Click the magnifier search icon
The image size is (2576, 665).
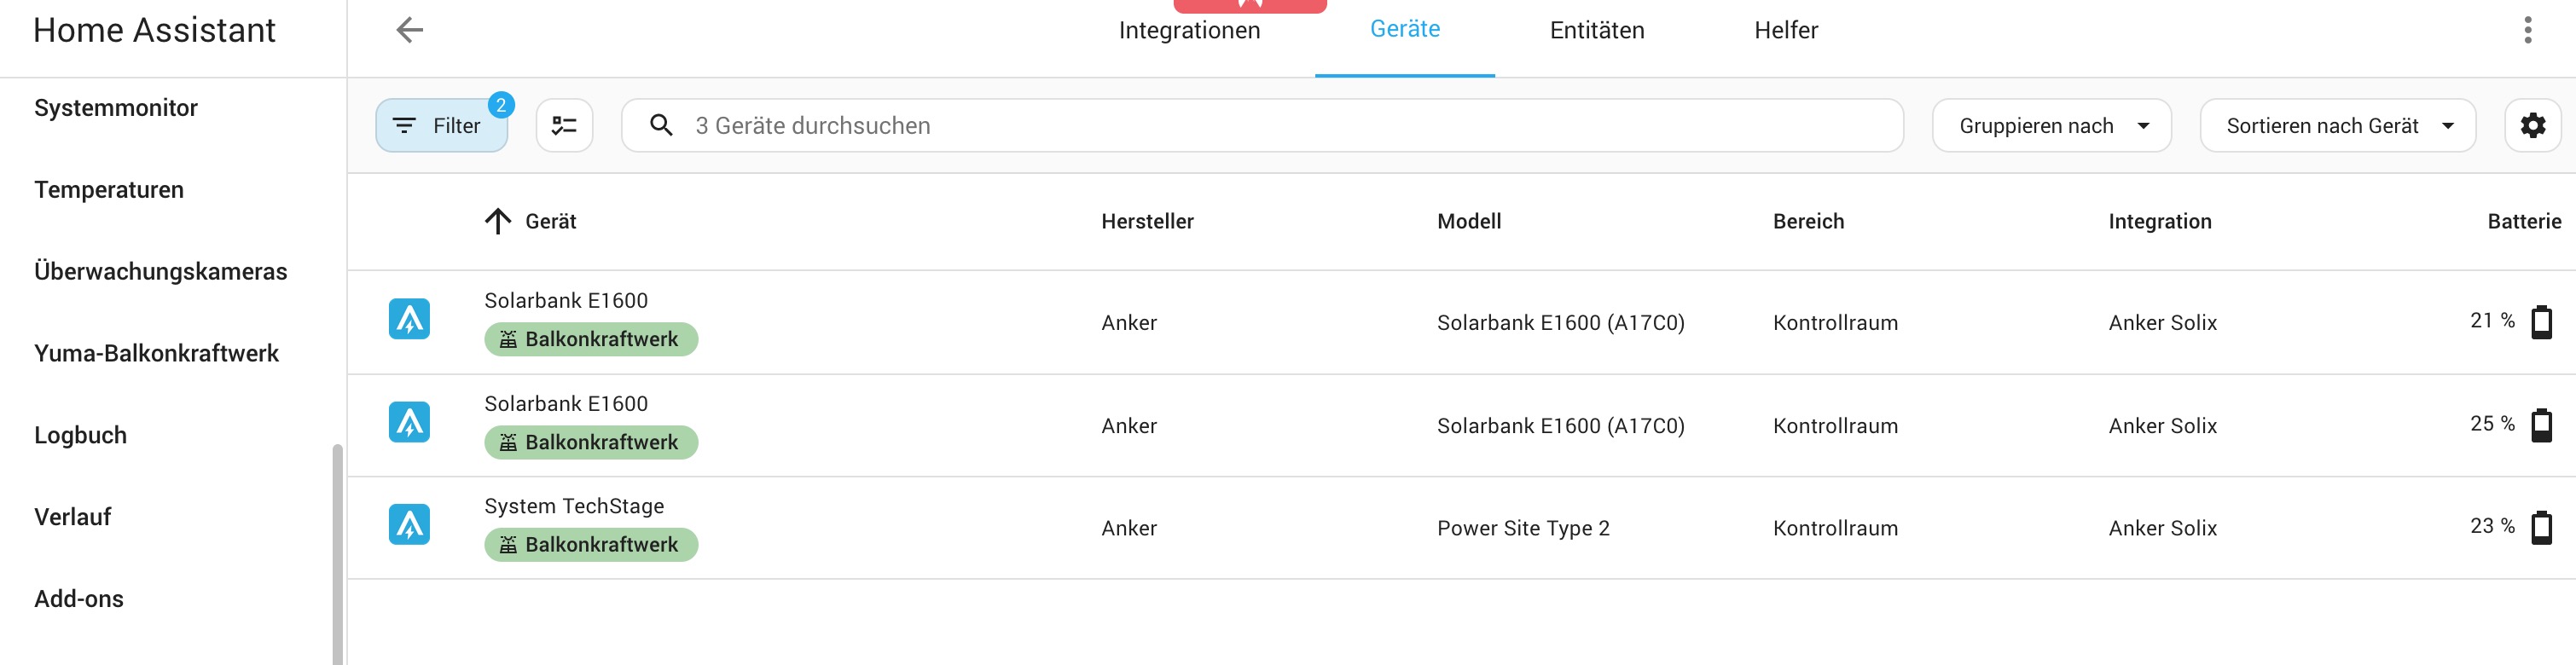click(661, 125)
